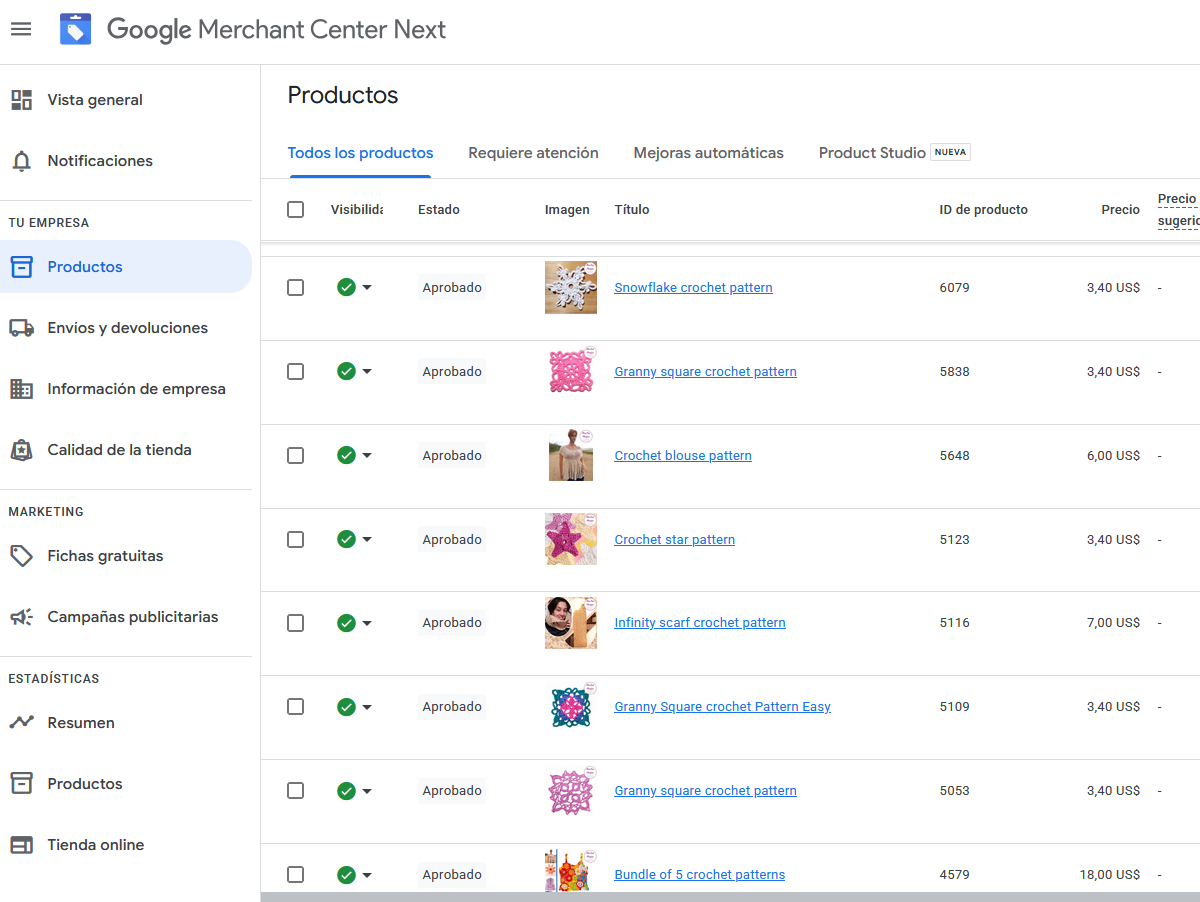Open the Bundle of 5 crochet patterns
This screenshot has height=902, width=1200.
click(x=699, y=874)
